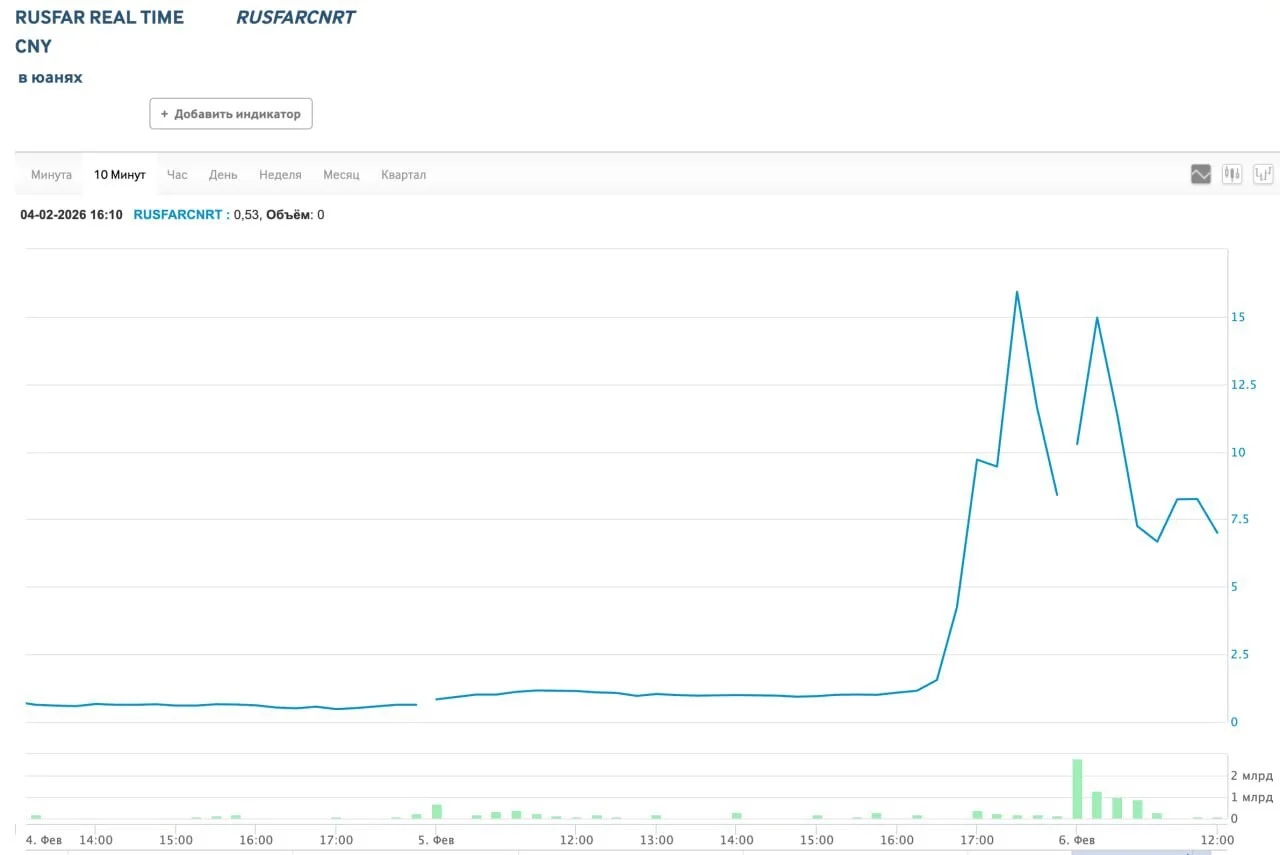
Task: Click the в юанях subtitle
Action: pos(50,78)
